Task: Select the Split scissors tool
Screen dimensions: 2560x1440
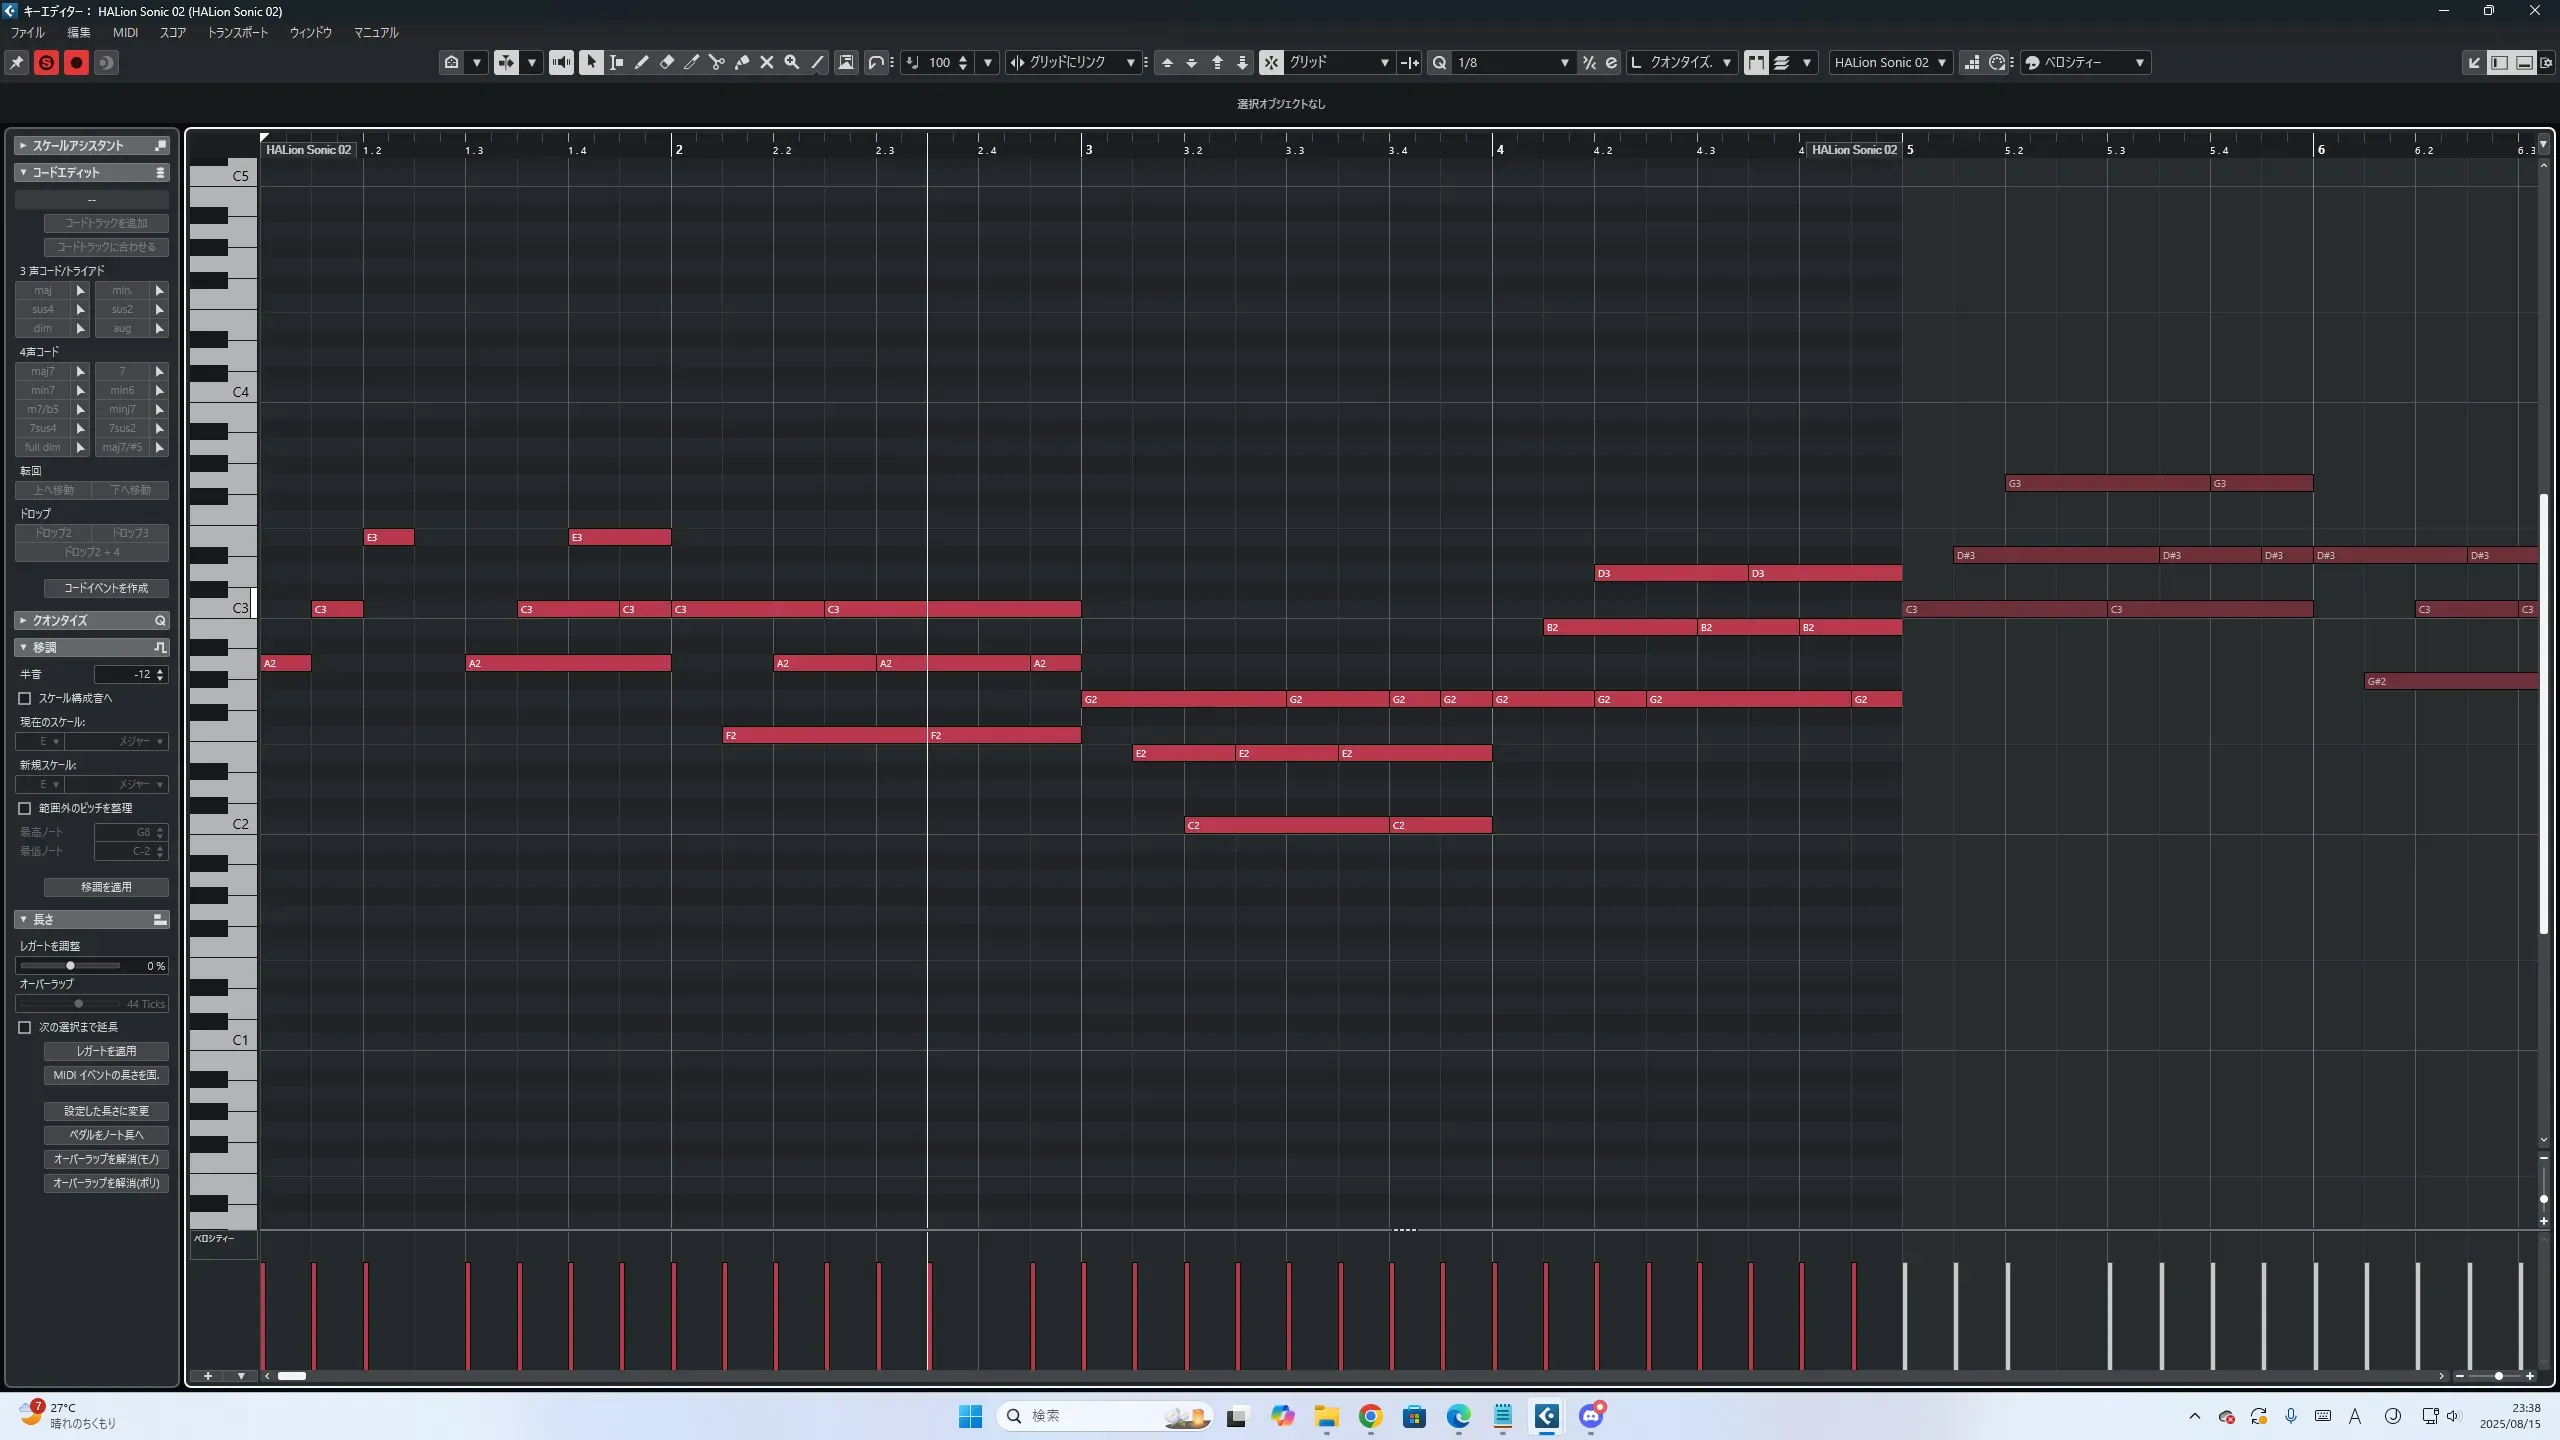Action: click(717, 62)
